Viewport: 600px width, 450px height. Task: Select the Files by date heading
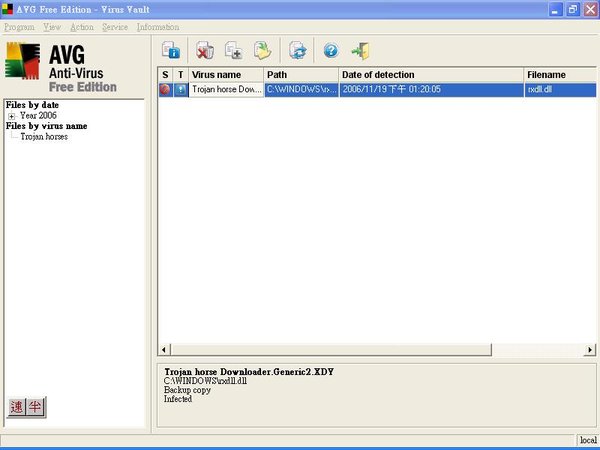tap(32, 105)
